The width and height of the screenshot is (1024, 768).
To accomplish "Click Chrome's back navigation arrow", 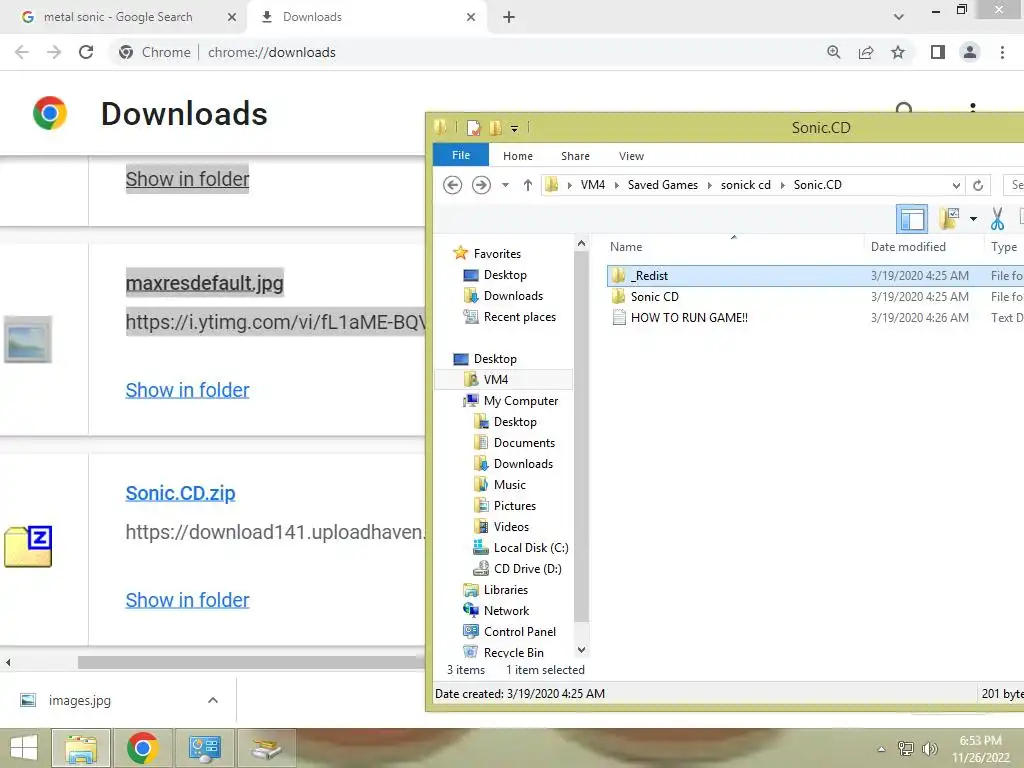I will 22,52.
